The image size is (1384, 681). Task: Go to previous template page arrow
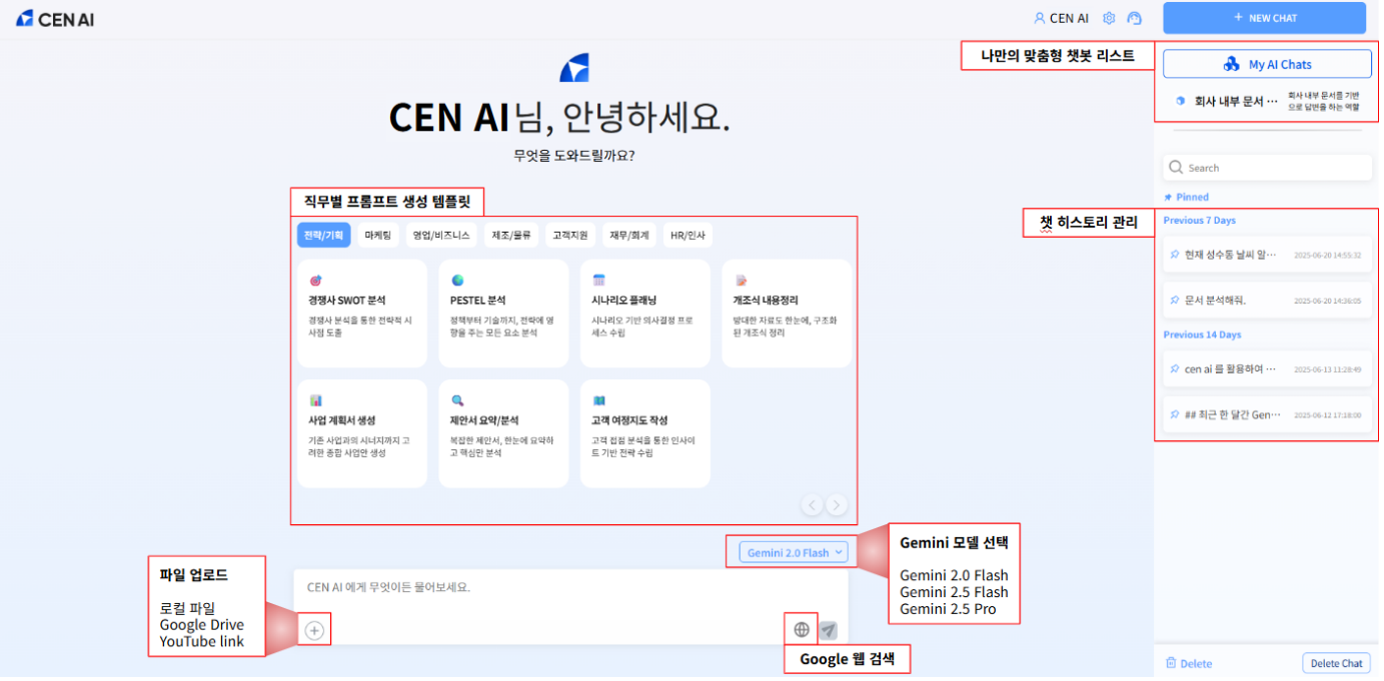click(x=812, y=505)
